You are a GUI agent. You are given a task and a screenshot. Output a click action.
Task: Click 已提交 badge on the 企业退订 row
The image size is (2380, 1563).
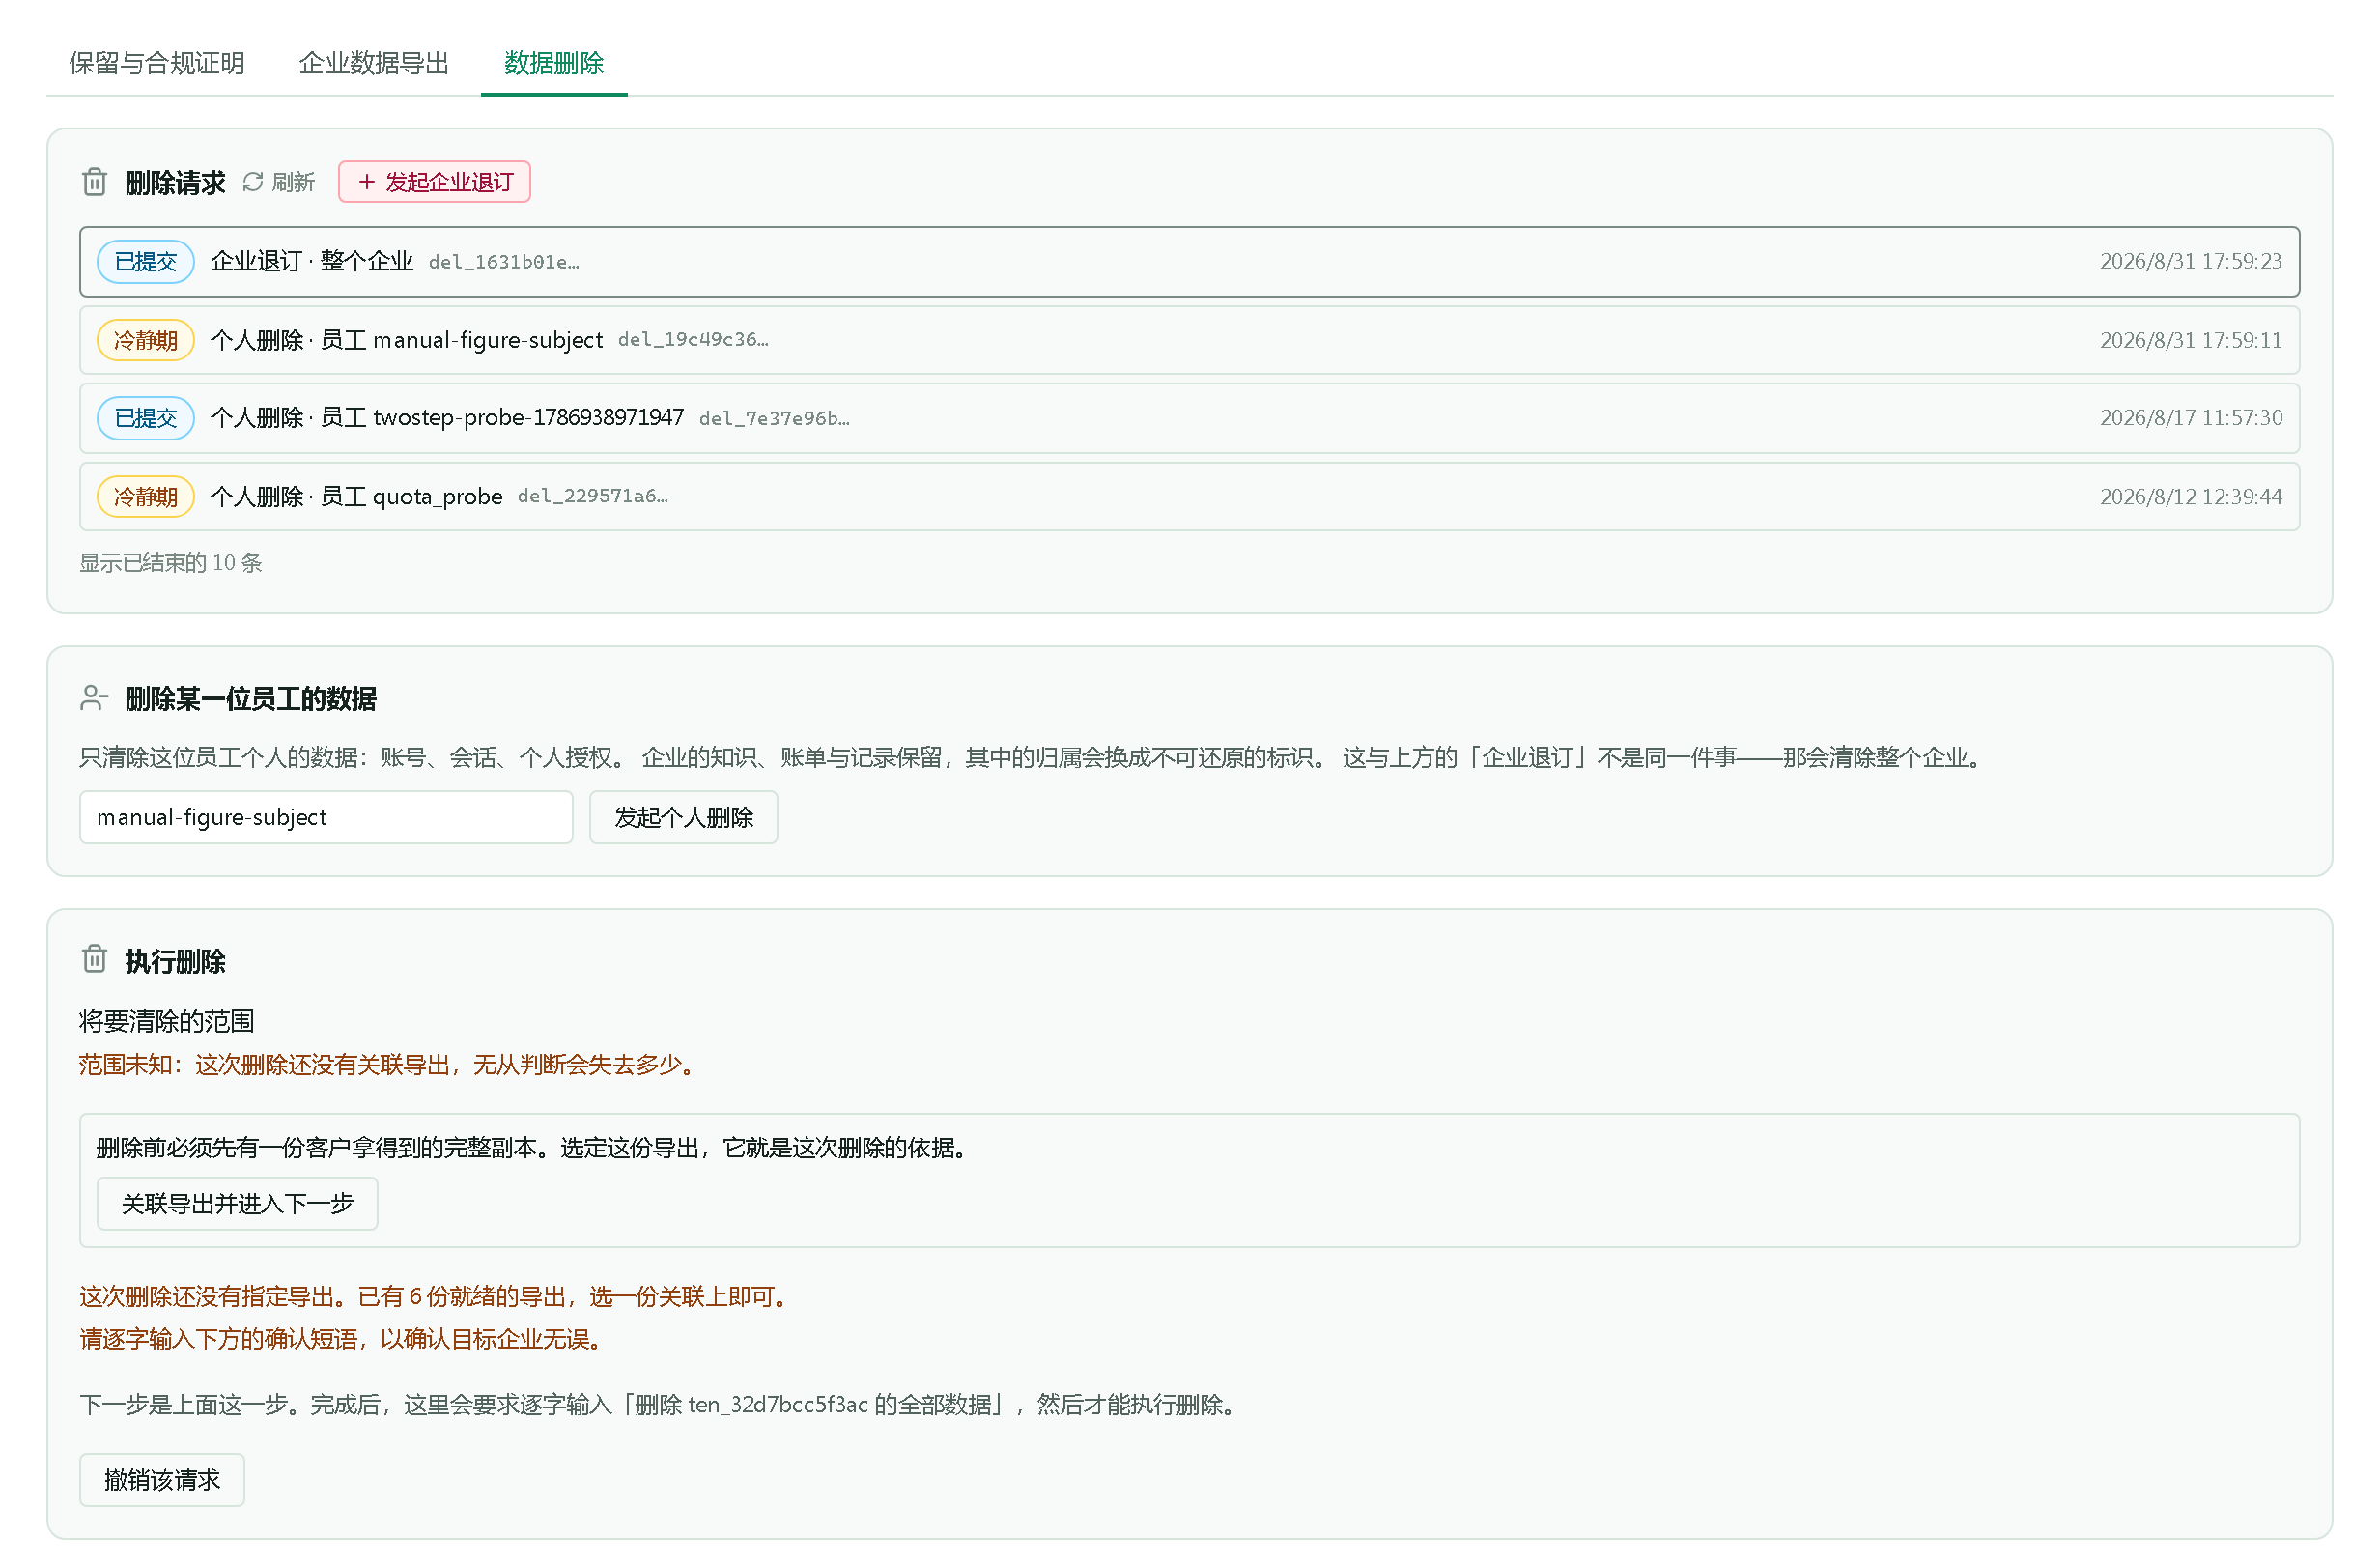(146, 262)
